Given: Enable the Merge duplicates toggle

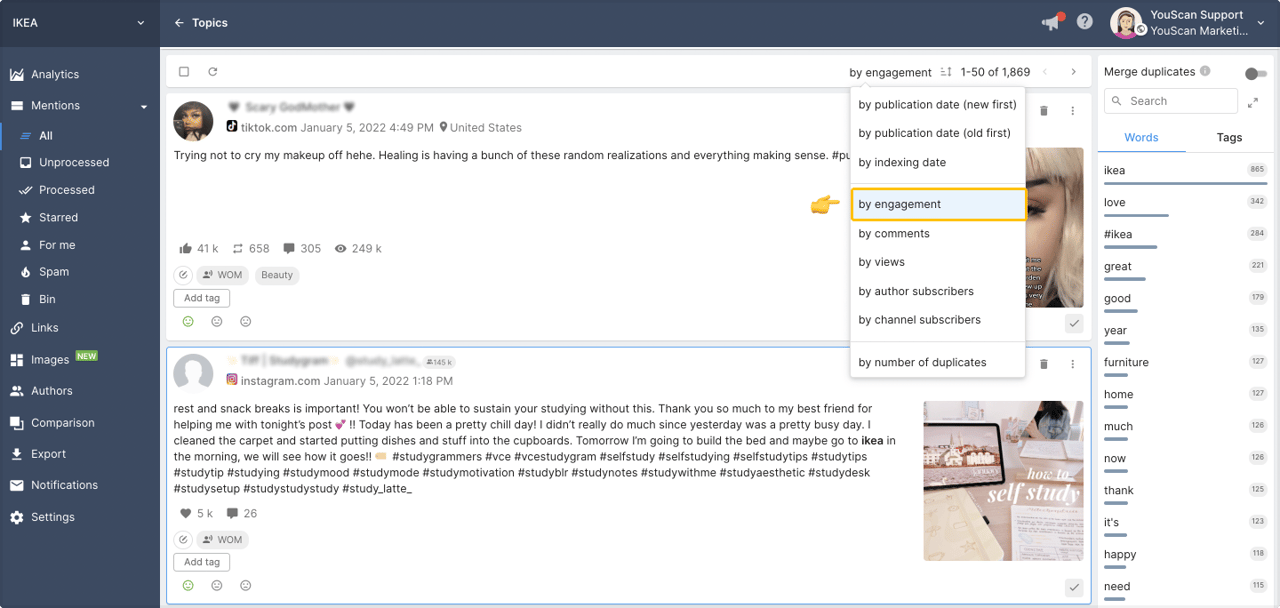Looking at the screenshot, I should coord(1258,73).
